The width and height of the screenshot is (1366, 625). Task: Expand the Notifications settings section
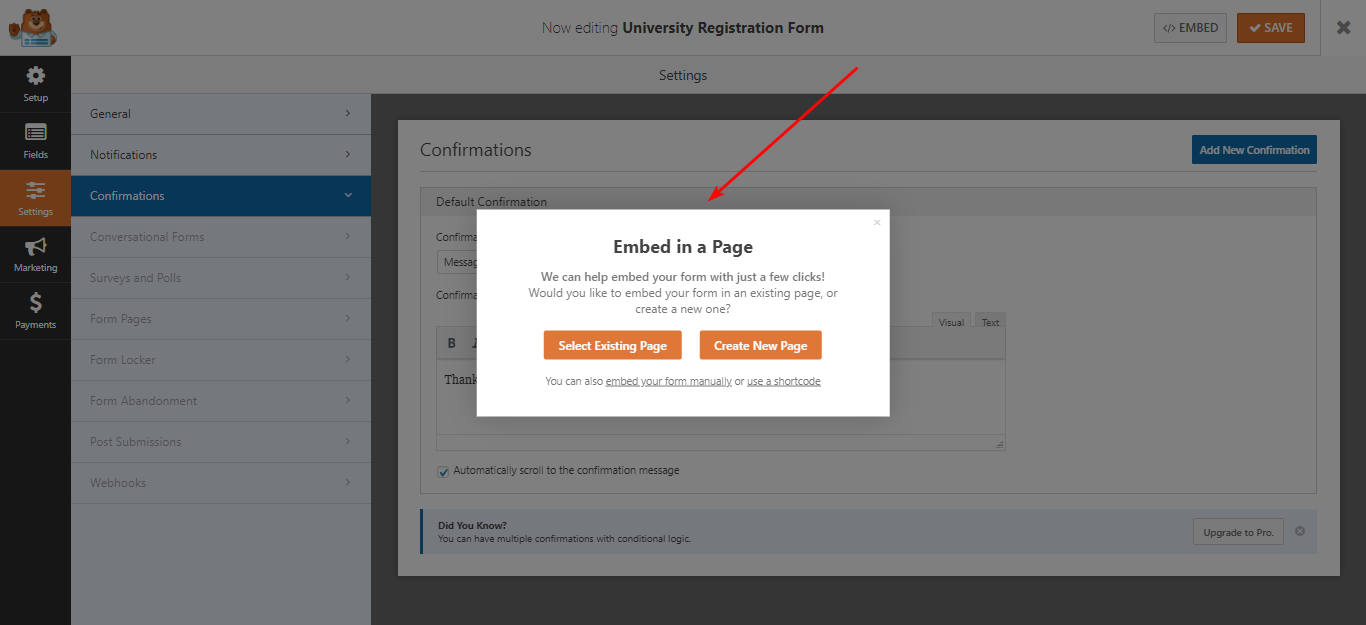pos(220,155)
